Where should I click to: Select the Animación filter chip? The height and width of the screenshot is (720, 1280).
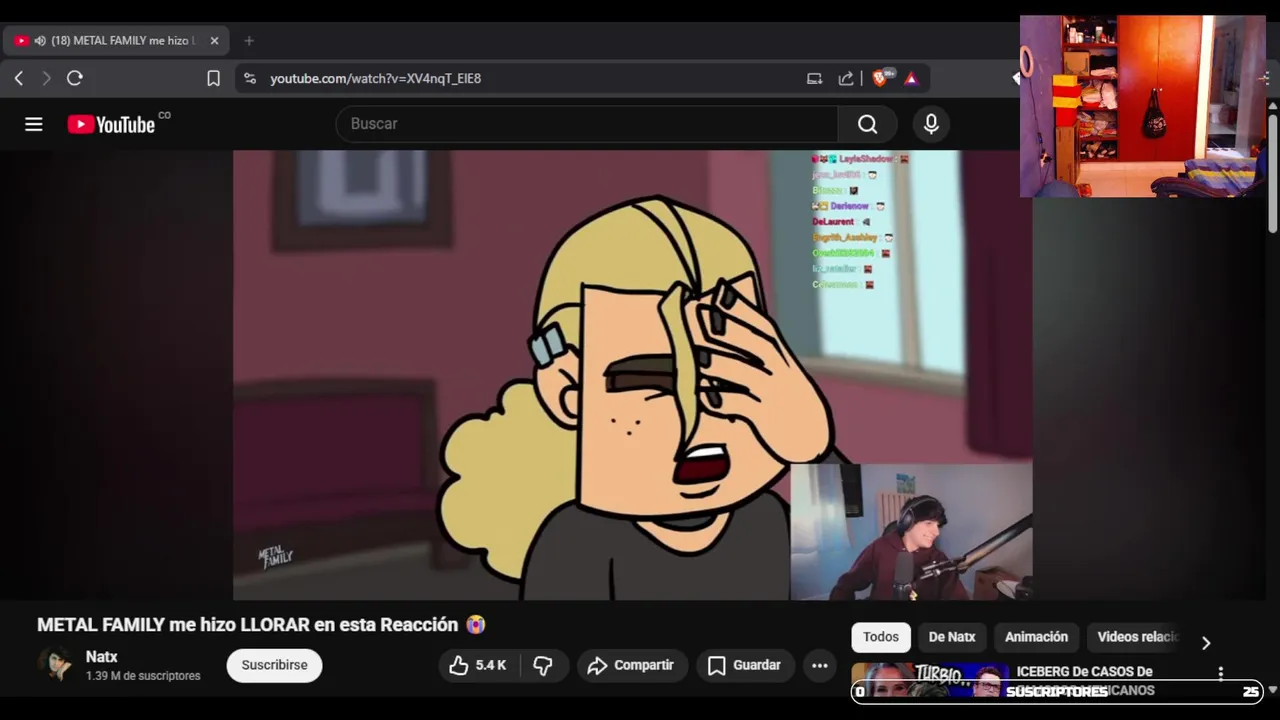pos(1036,637)
